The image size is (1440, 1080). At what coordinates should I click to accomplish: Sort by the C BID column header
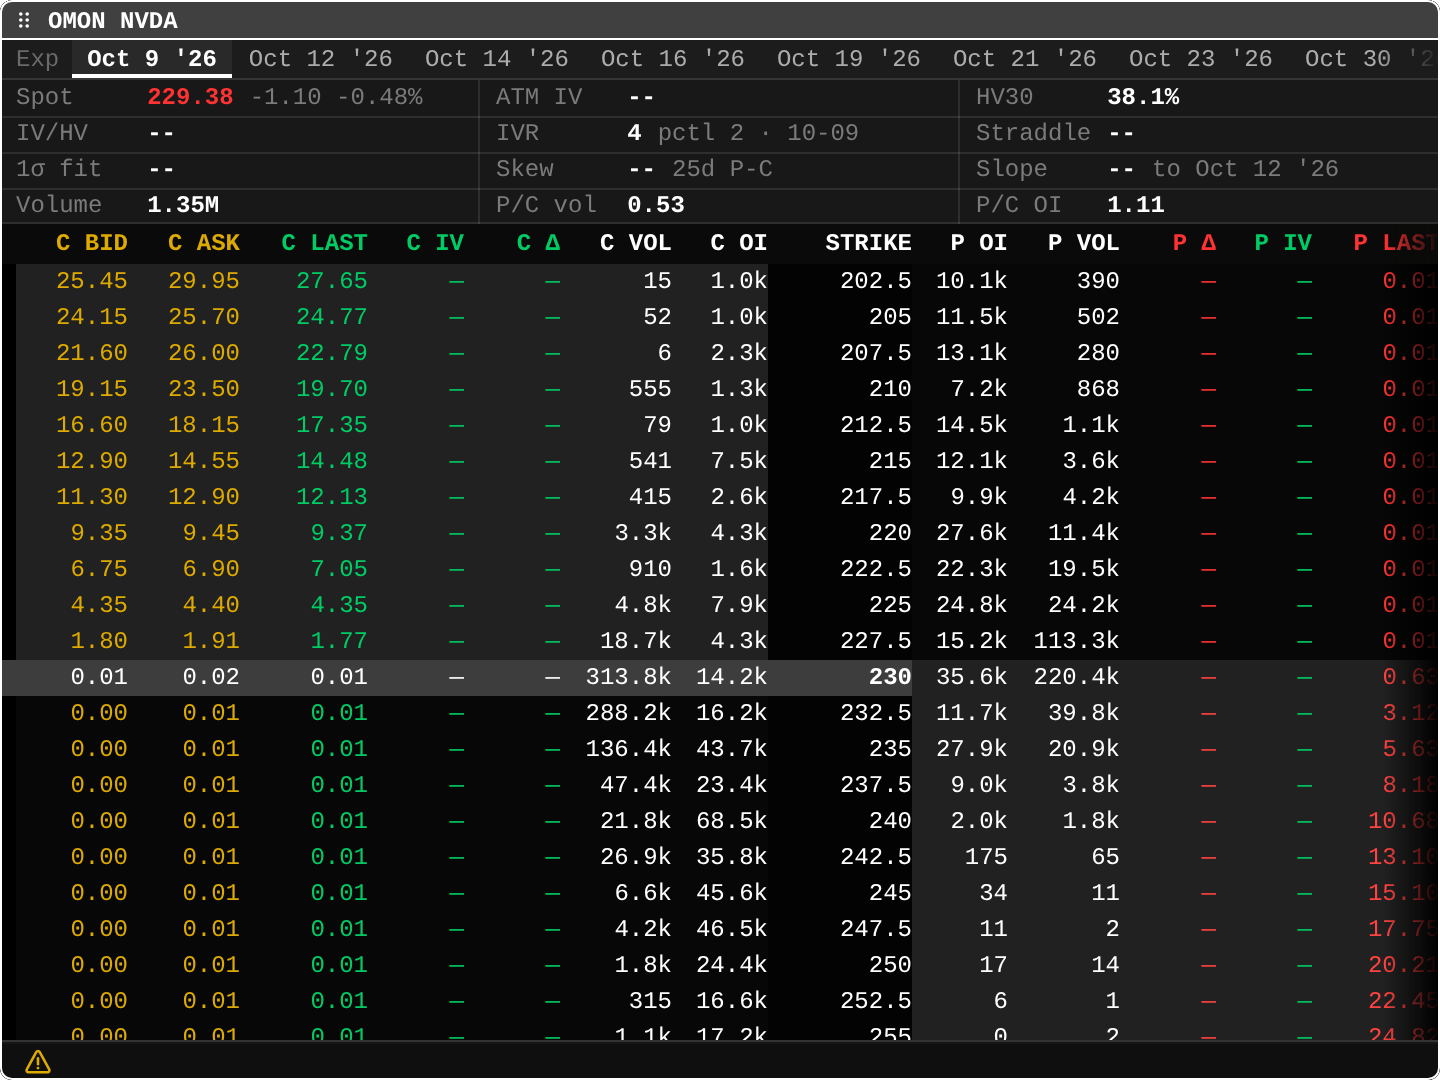click(x=92, y=243)
